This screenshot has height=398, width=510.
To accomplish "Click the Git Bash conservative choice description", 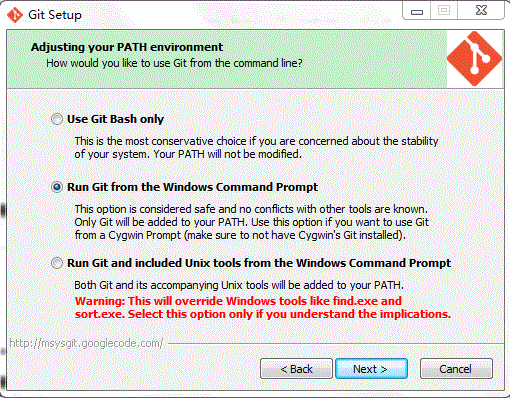I will point(256,147).
